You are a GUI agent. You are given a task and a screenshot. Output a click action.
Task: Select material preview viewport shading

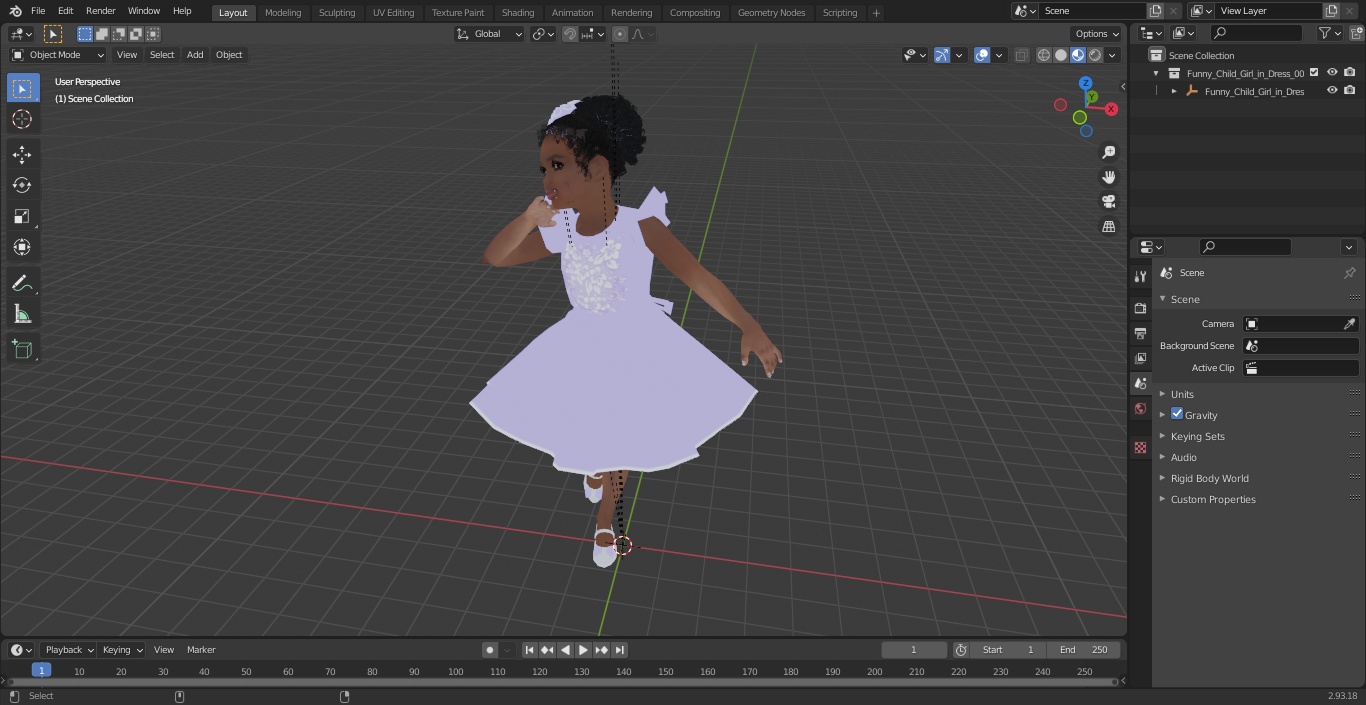coord(1078,55)
